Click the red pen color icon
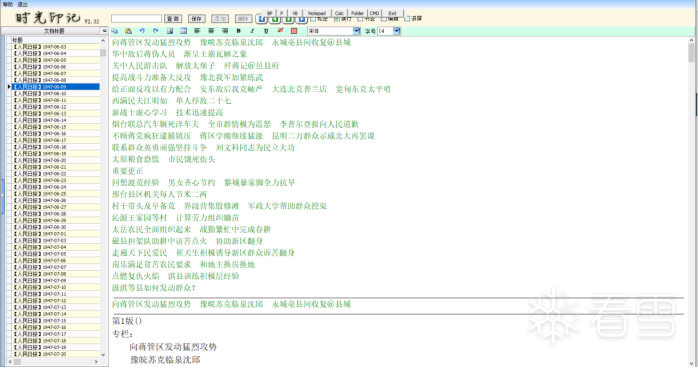Image resolution: width=698 pixels, height=368 pixels. 280,31
